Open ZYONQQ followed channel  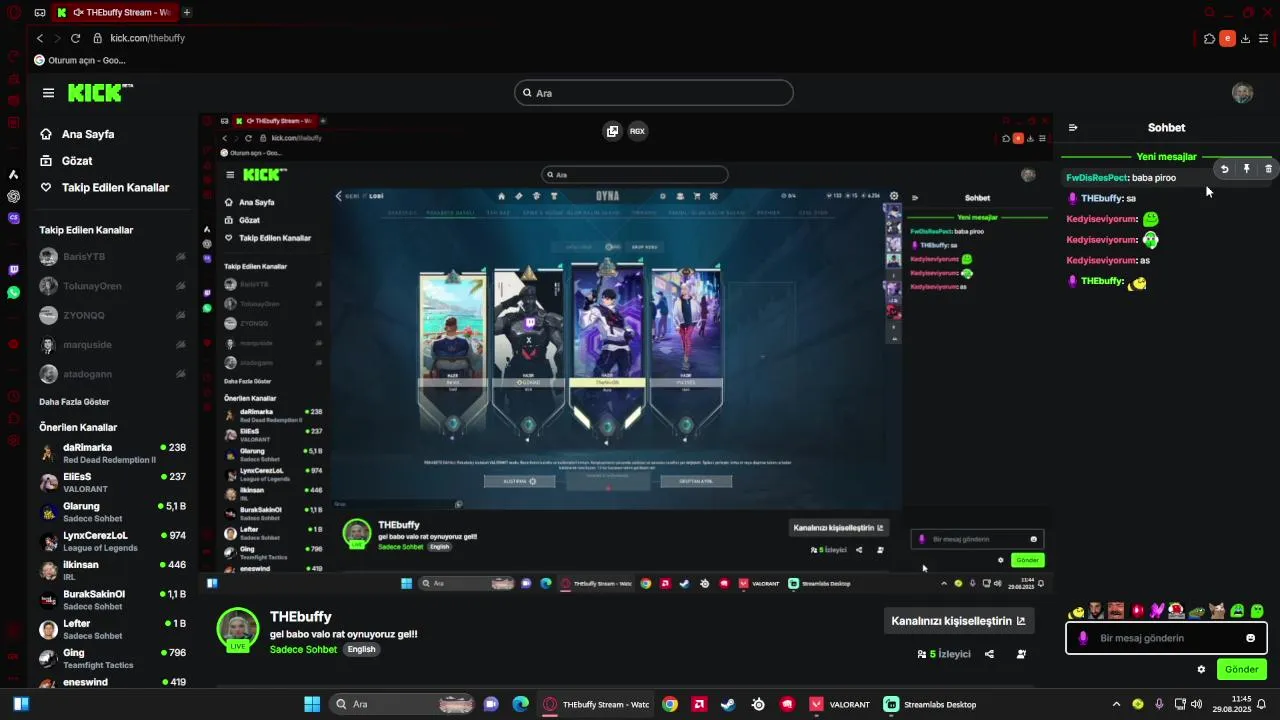click(x=112, y=315)
